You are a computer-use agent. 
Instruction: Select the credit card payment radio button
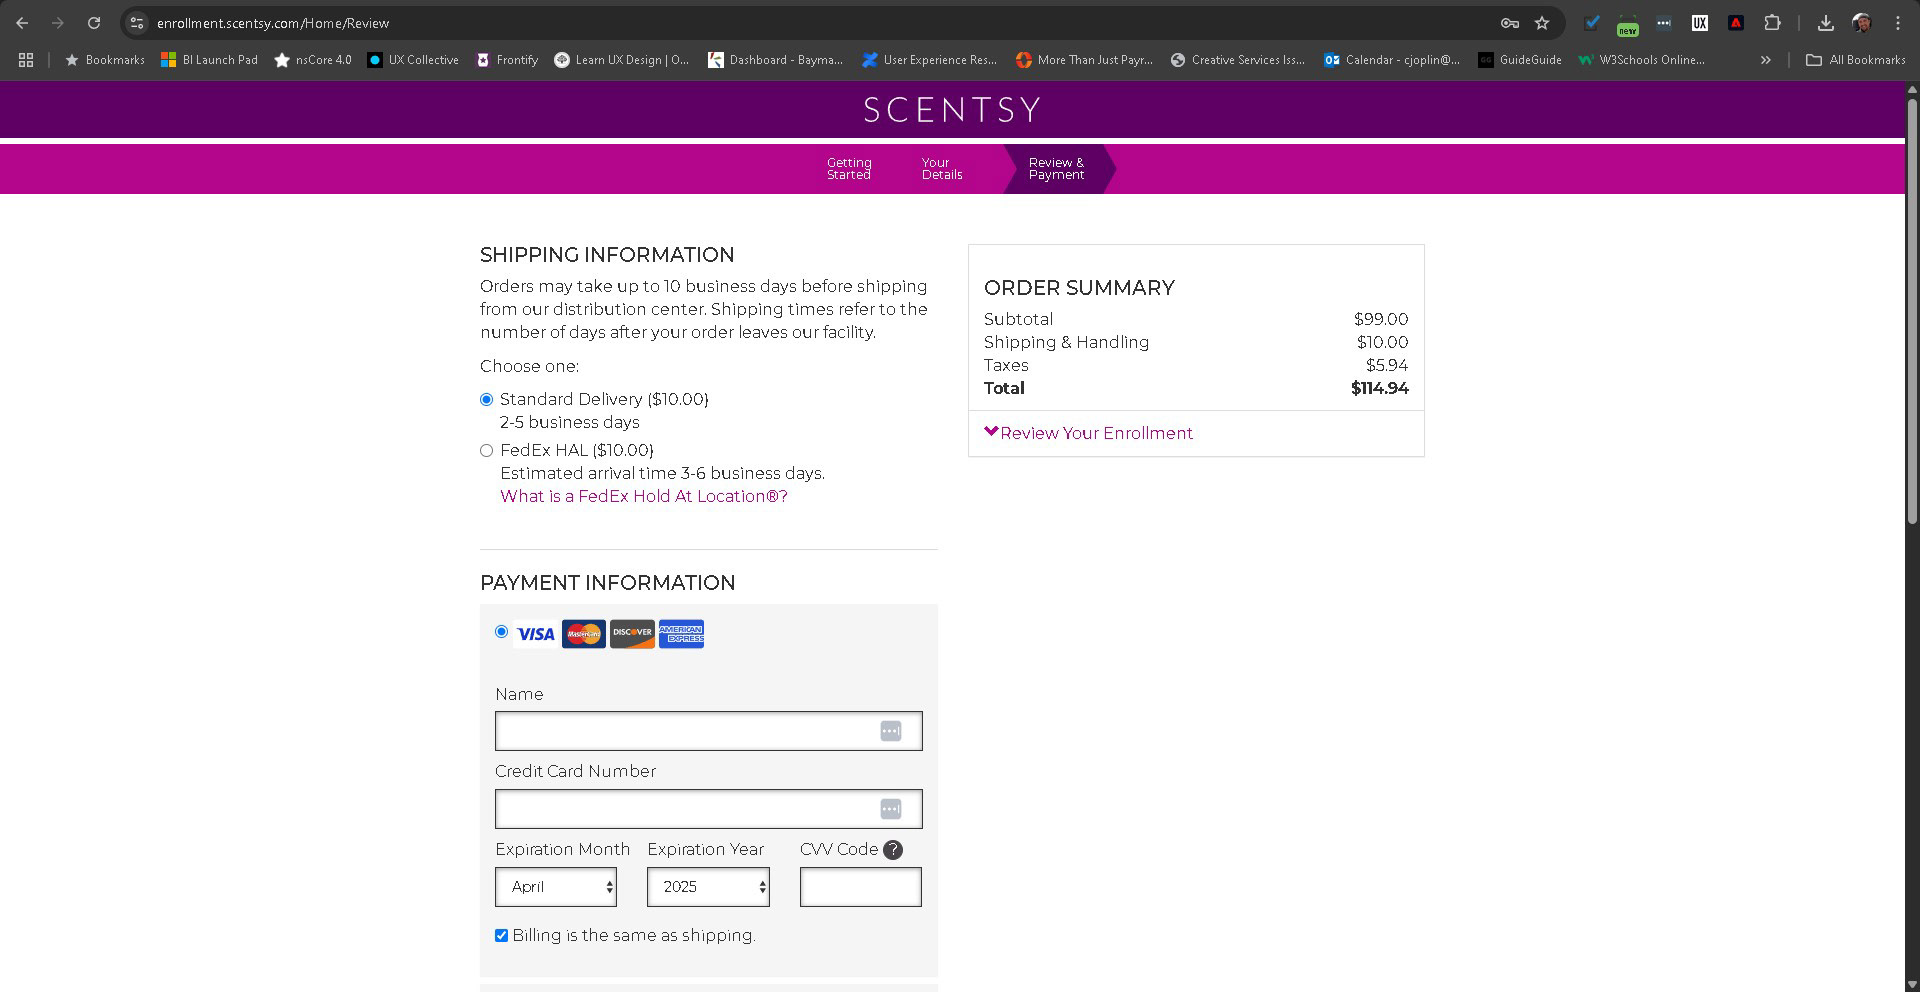502,632
